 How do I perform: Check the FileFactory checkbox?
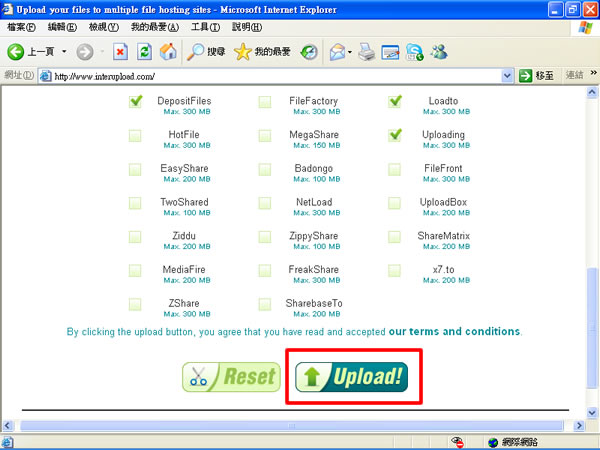click(x=265, y=102)
